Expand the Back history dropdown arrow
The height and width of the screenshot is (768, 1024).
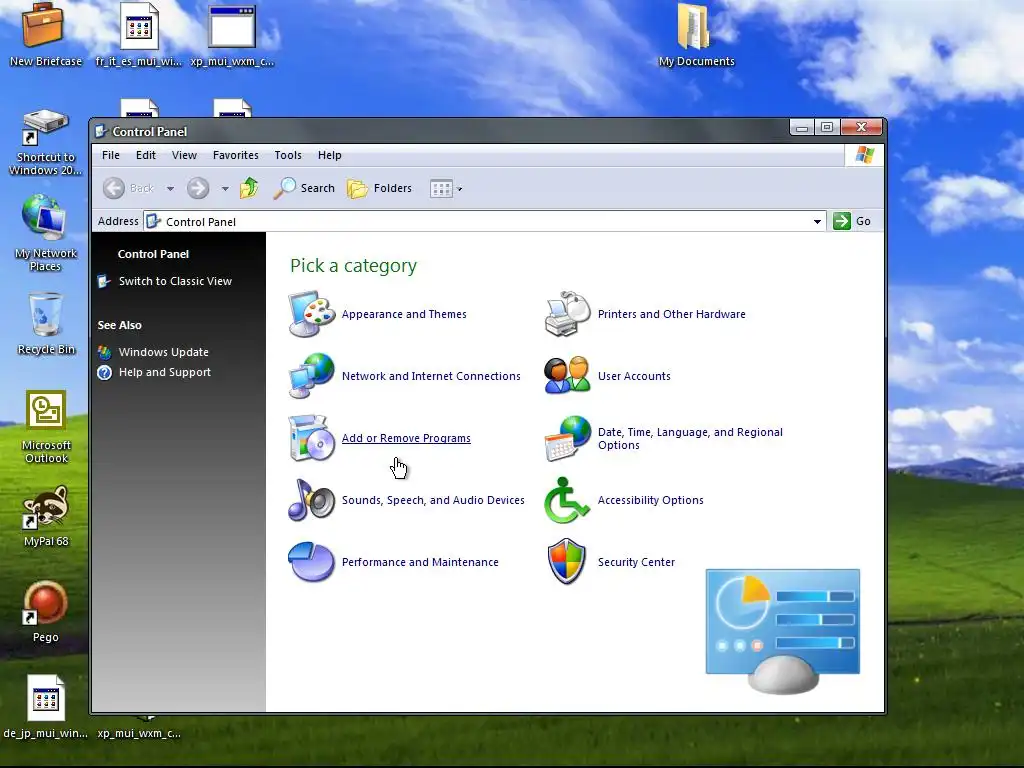point(170,189)
